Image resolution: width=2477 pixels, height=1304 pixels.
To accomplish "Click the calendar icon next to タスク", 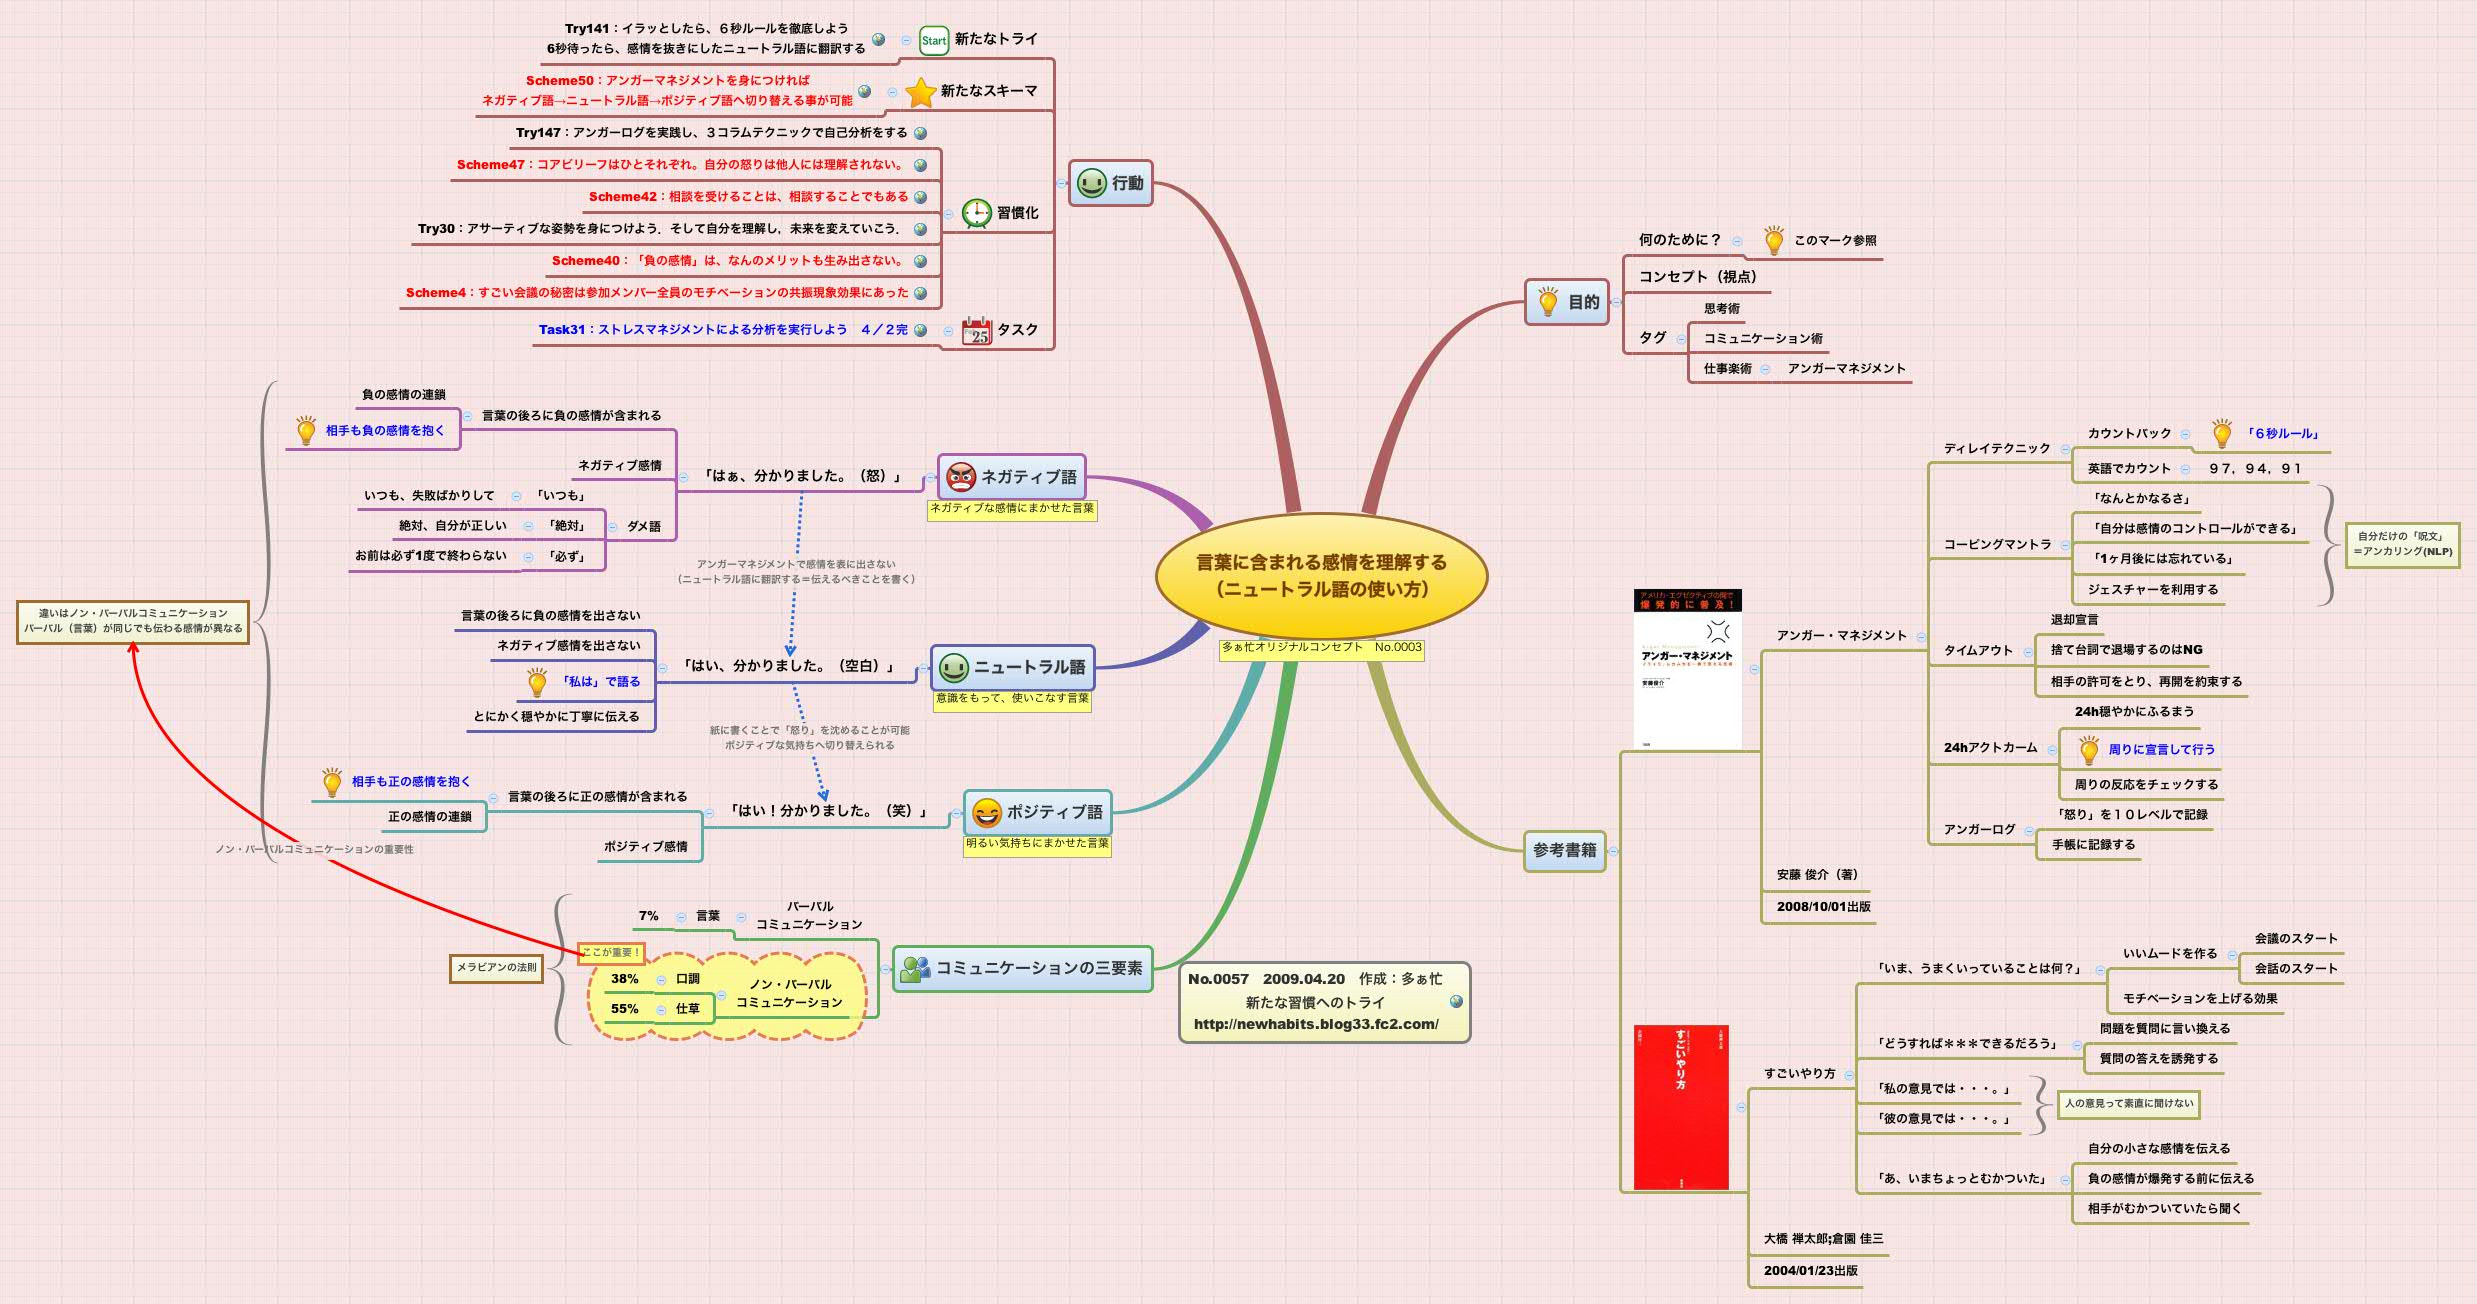I will click(x=978, y=330).
